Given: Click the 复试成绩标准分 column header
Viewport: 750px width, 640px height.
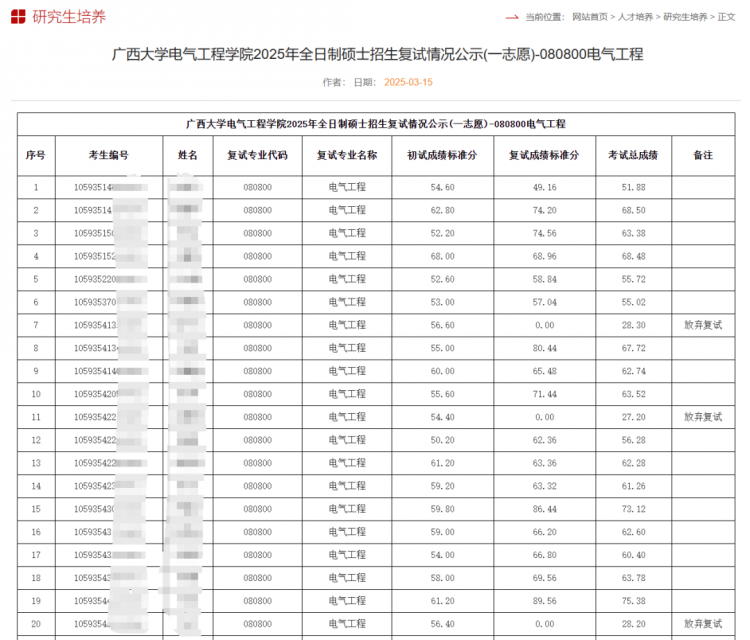Looking at the screenshot, I should coord(544,155).
